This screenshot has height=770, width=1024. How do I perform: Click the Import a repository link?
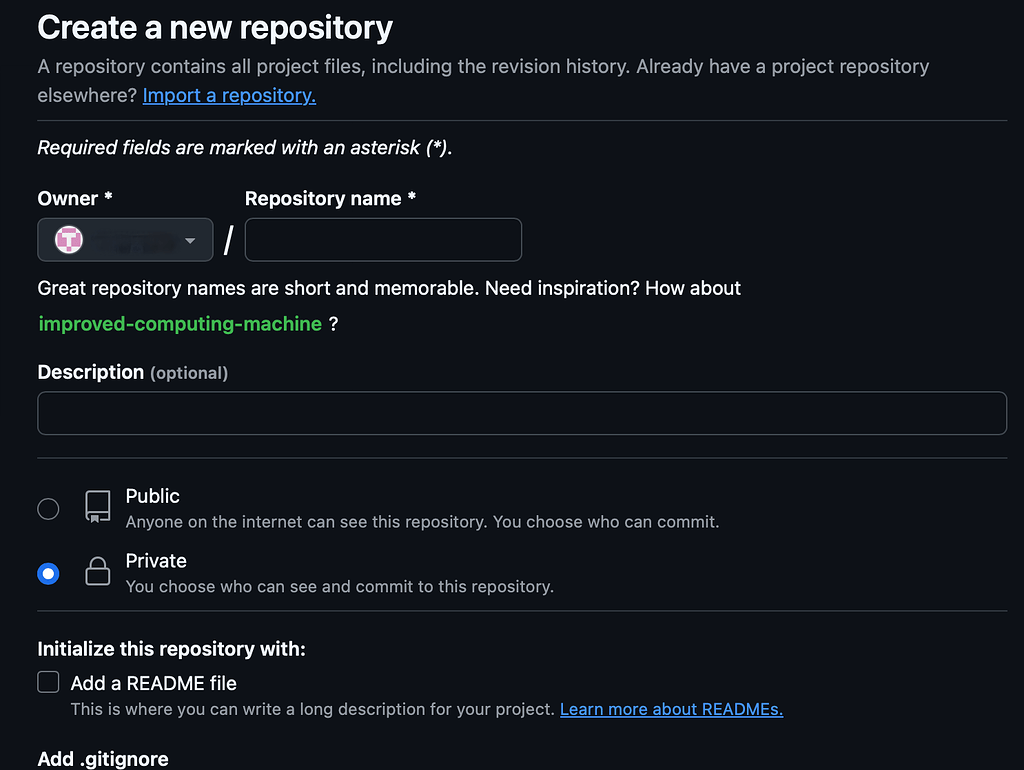pyautogui.click(x=229, y=95)
